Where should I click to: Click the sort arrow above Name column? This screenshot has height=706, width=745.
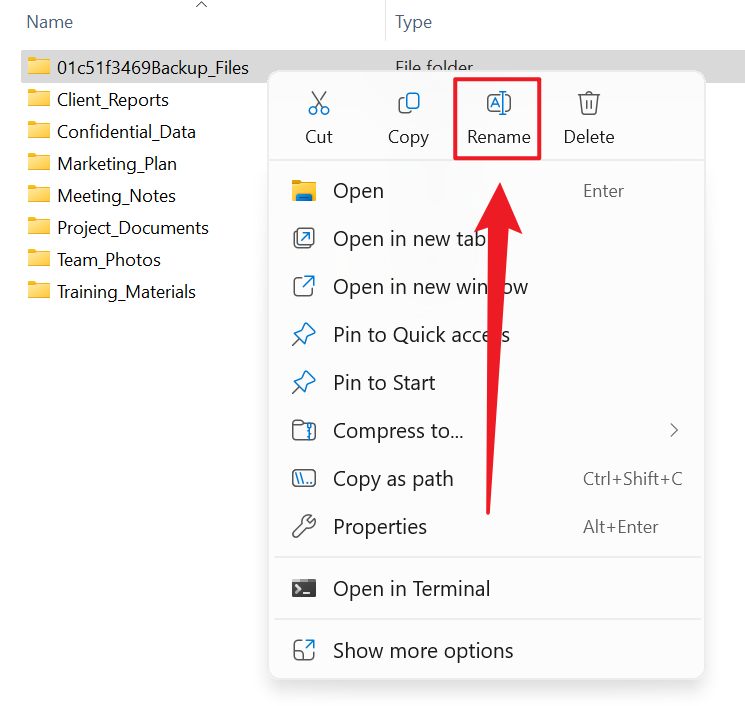201,5
